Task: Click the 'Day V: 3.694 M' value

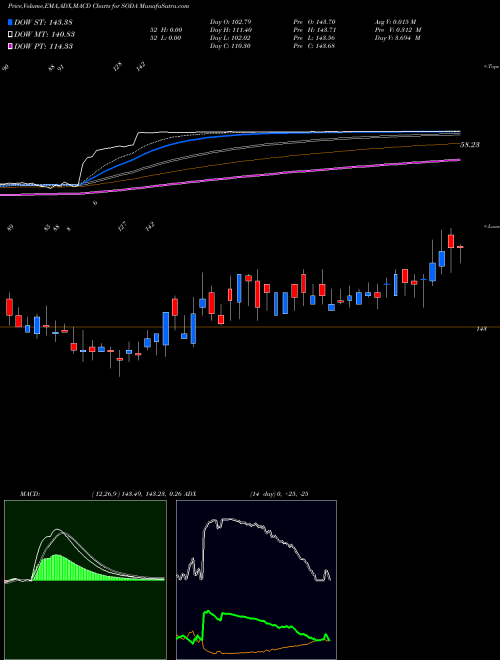Action: click(397, 38)
